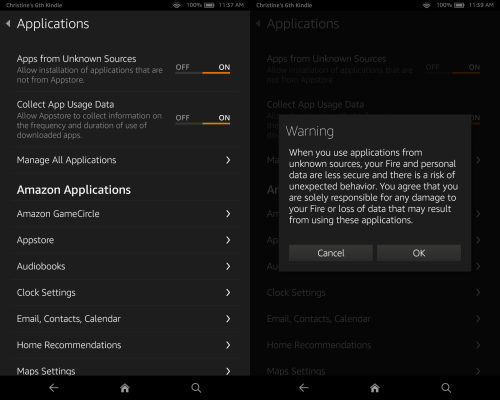Tap the back navigation icon in left screen's bottom bar

[x=54, y=388]
